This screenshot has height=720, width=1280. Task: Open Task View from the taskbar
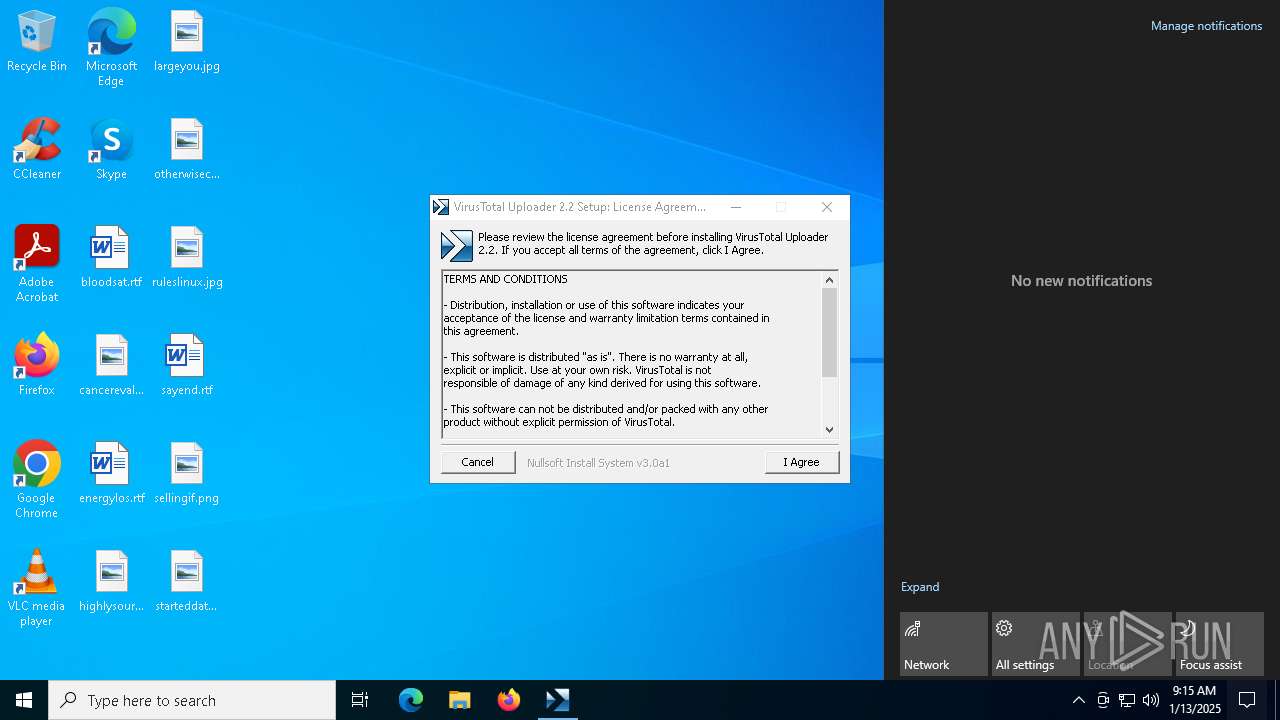(360, 700)
